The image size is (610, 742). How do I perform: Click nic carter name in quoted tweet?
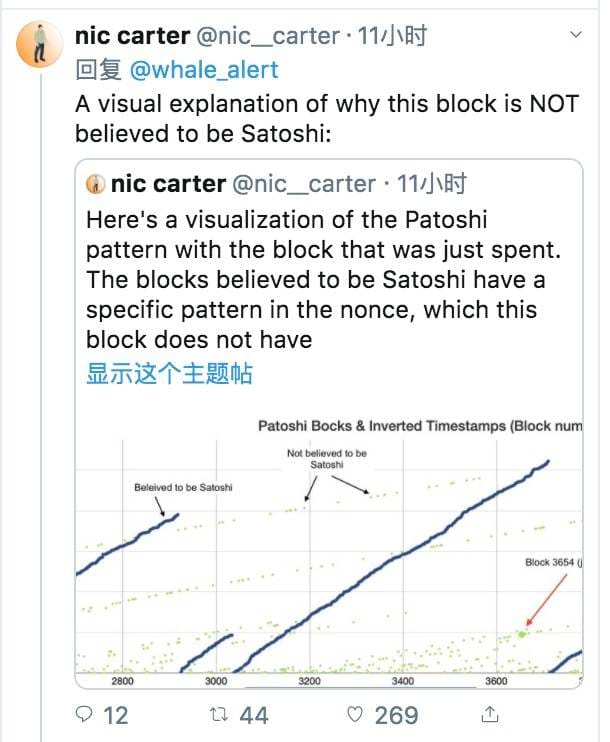(168, 184)
